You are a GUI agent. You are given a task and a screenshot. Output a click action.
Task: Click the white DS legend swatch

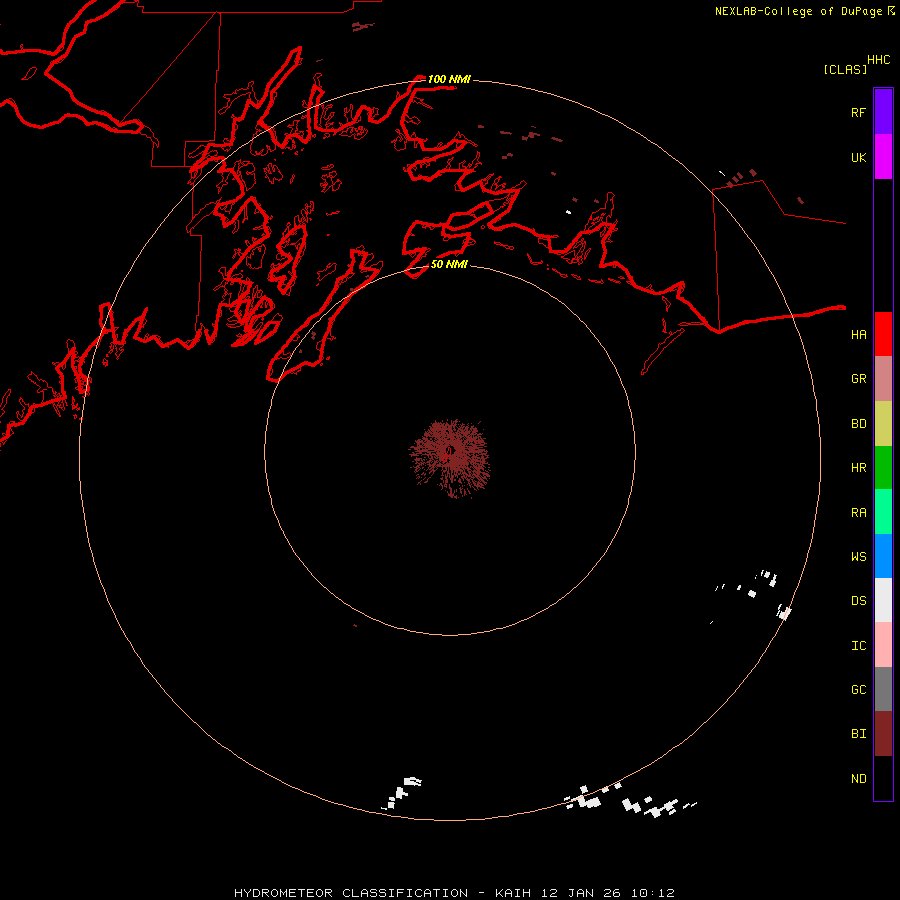tap(883, 600)
